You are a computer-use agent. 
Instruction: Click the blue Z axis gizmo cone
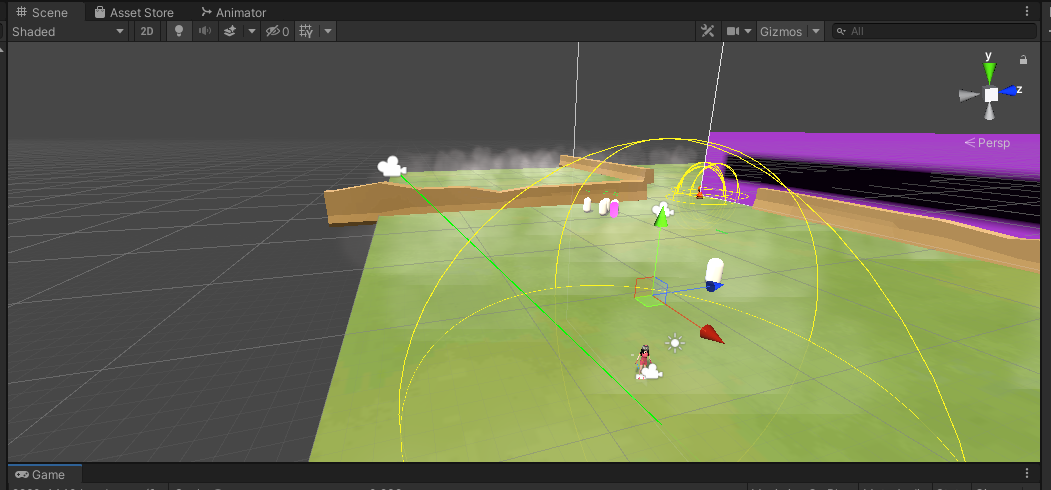(1009, 90)
